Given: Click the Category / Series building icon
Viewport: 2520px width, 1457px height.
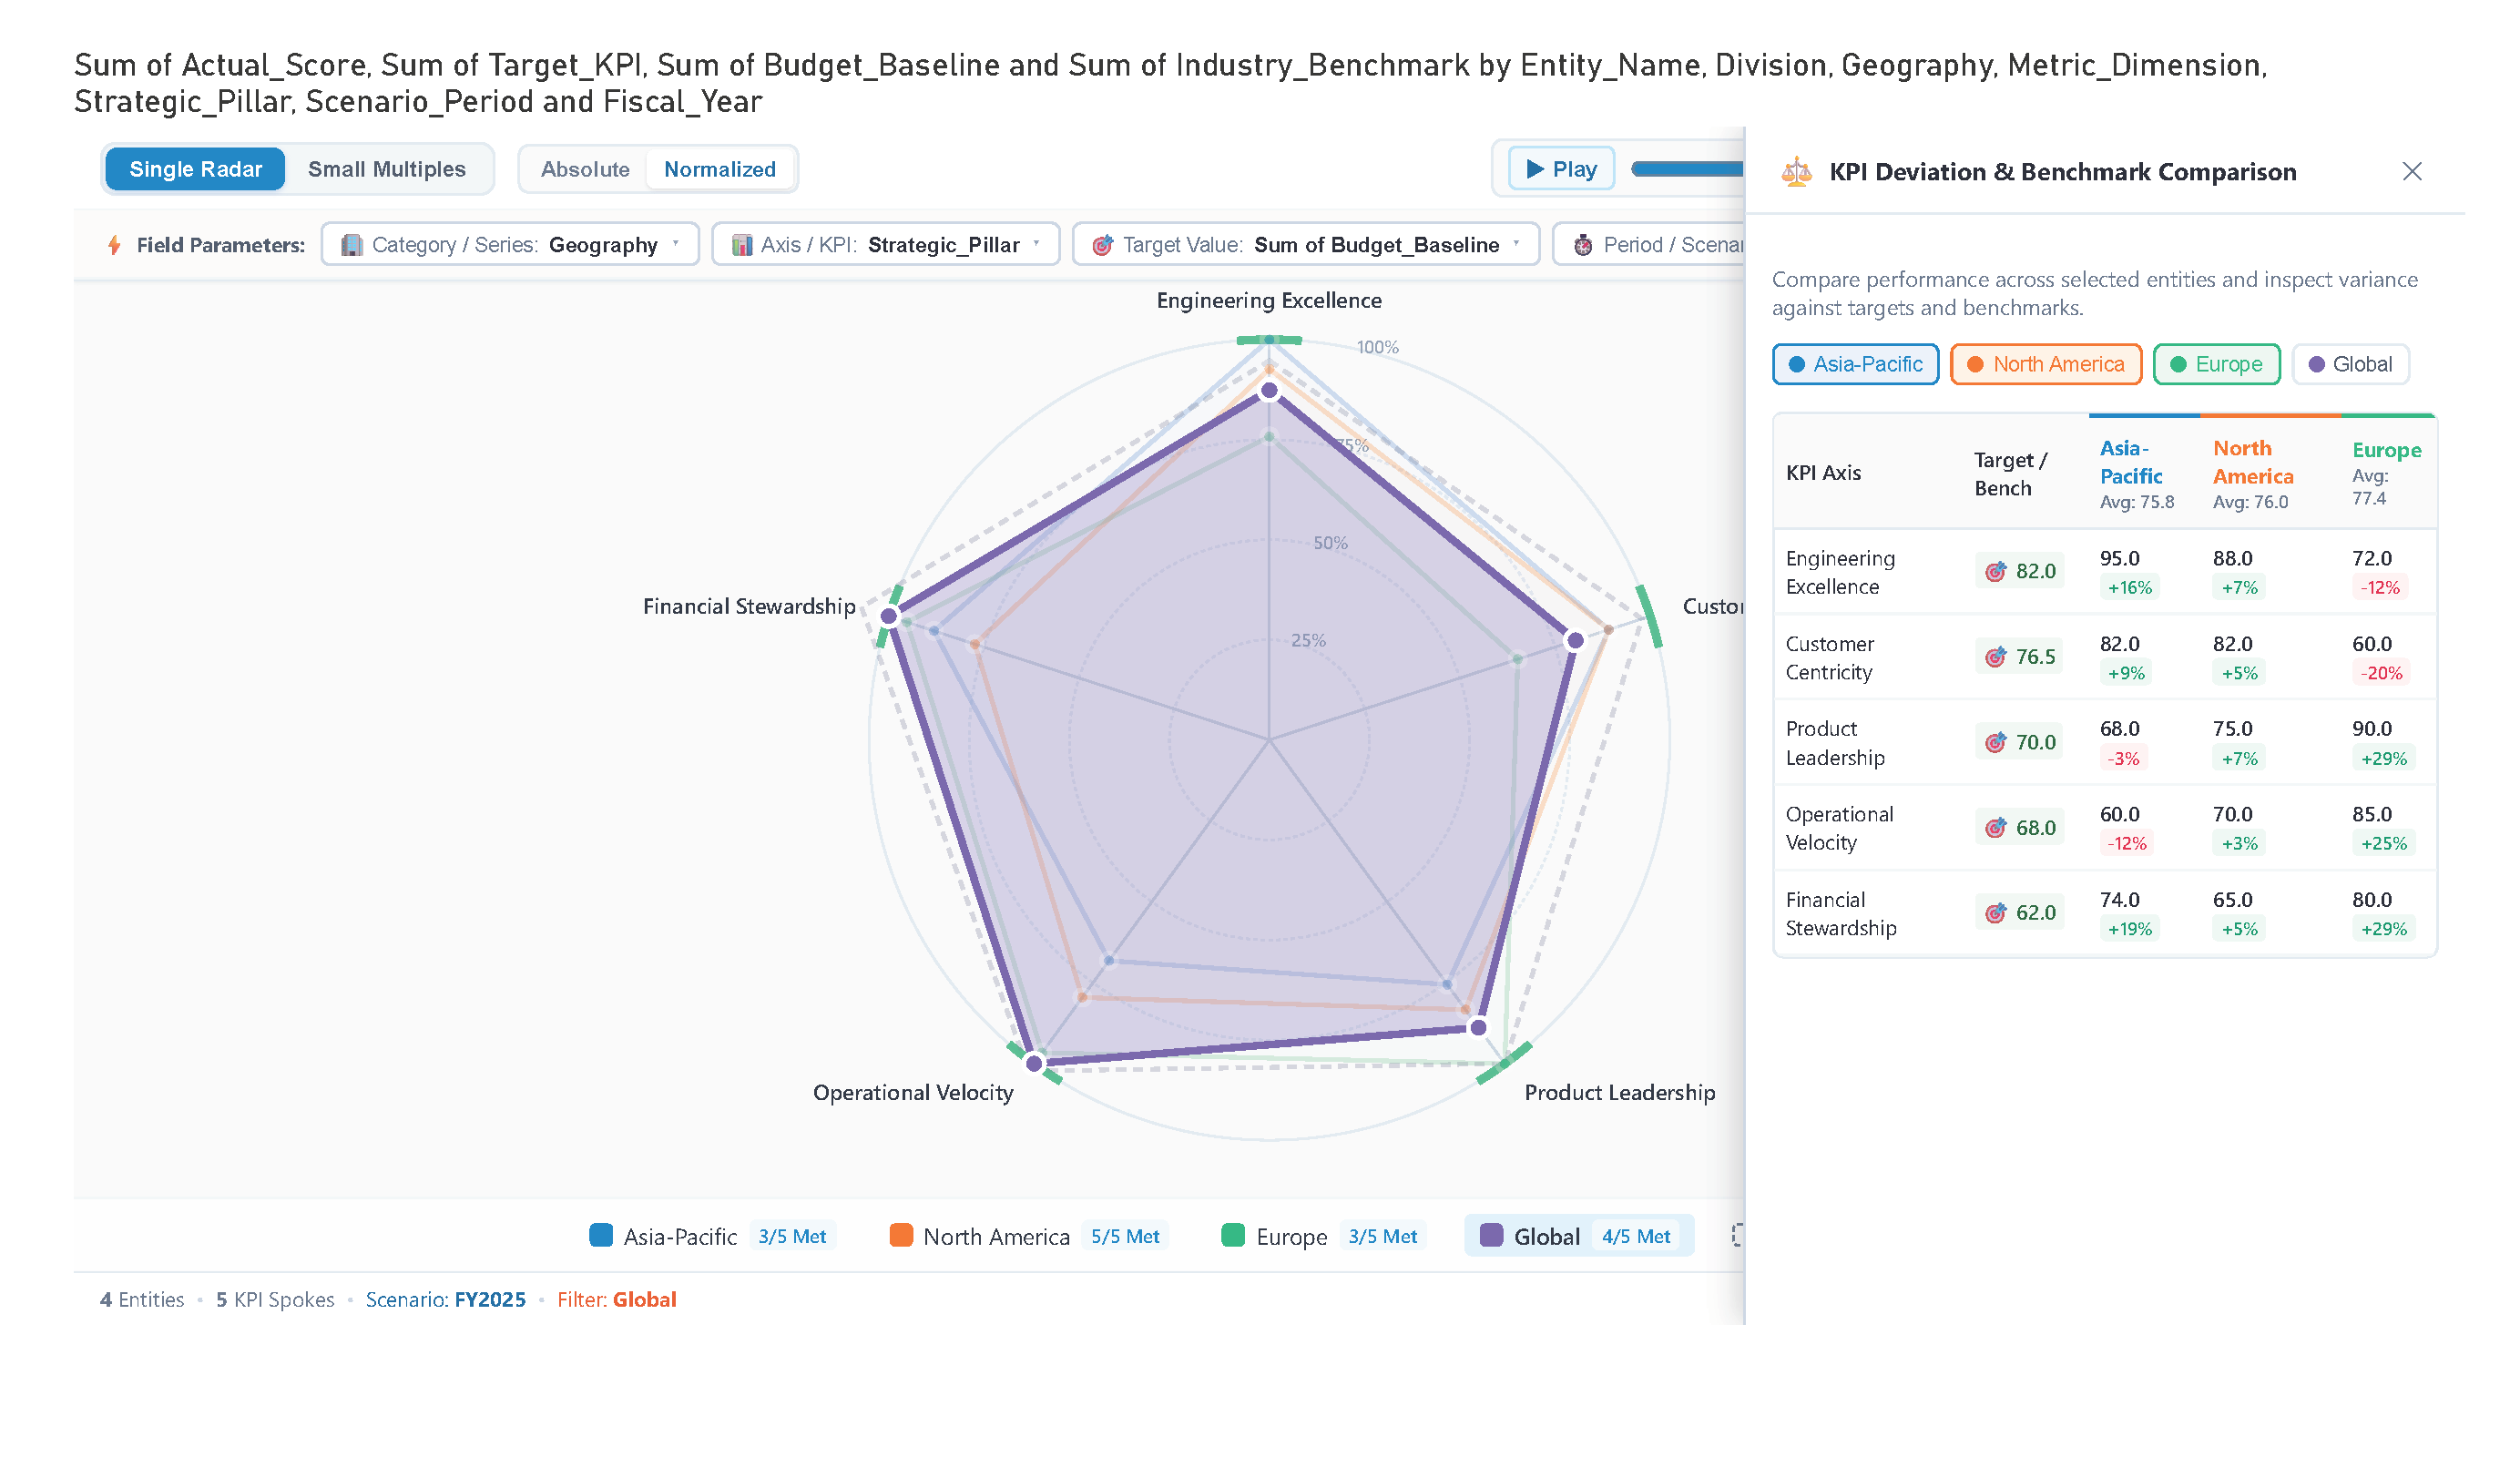Looking at the screenshot, I should (351, 245).
